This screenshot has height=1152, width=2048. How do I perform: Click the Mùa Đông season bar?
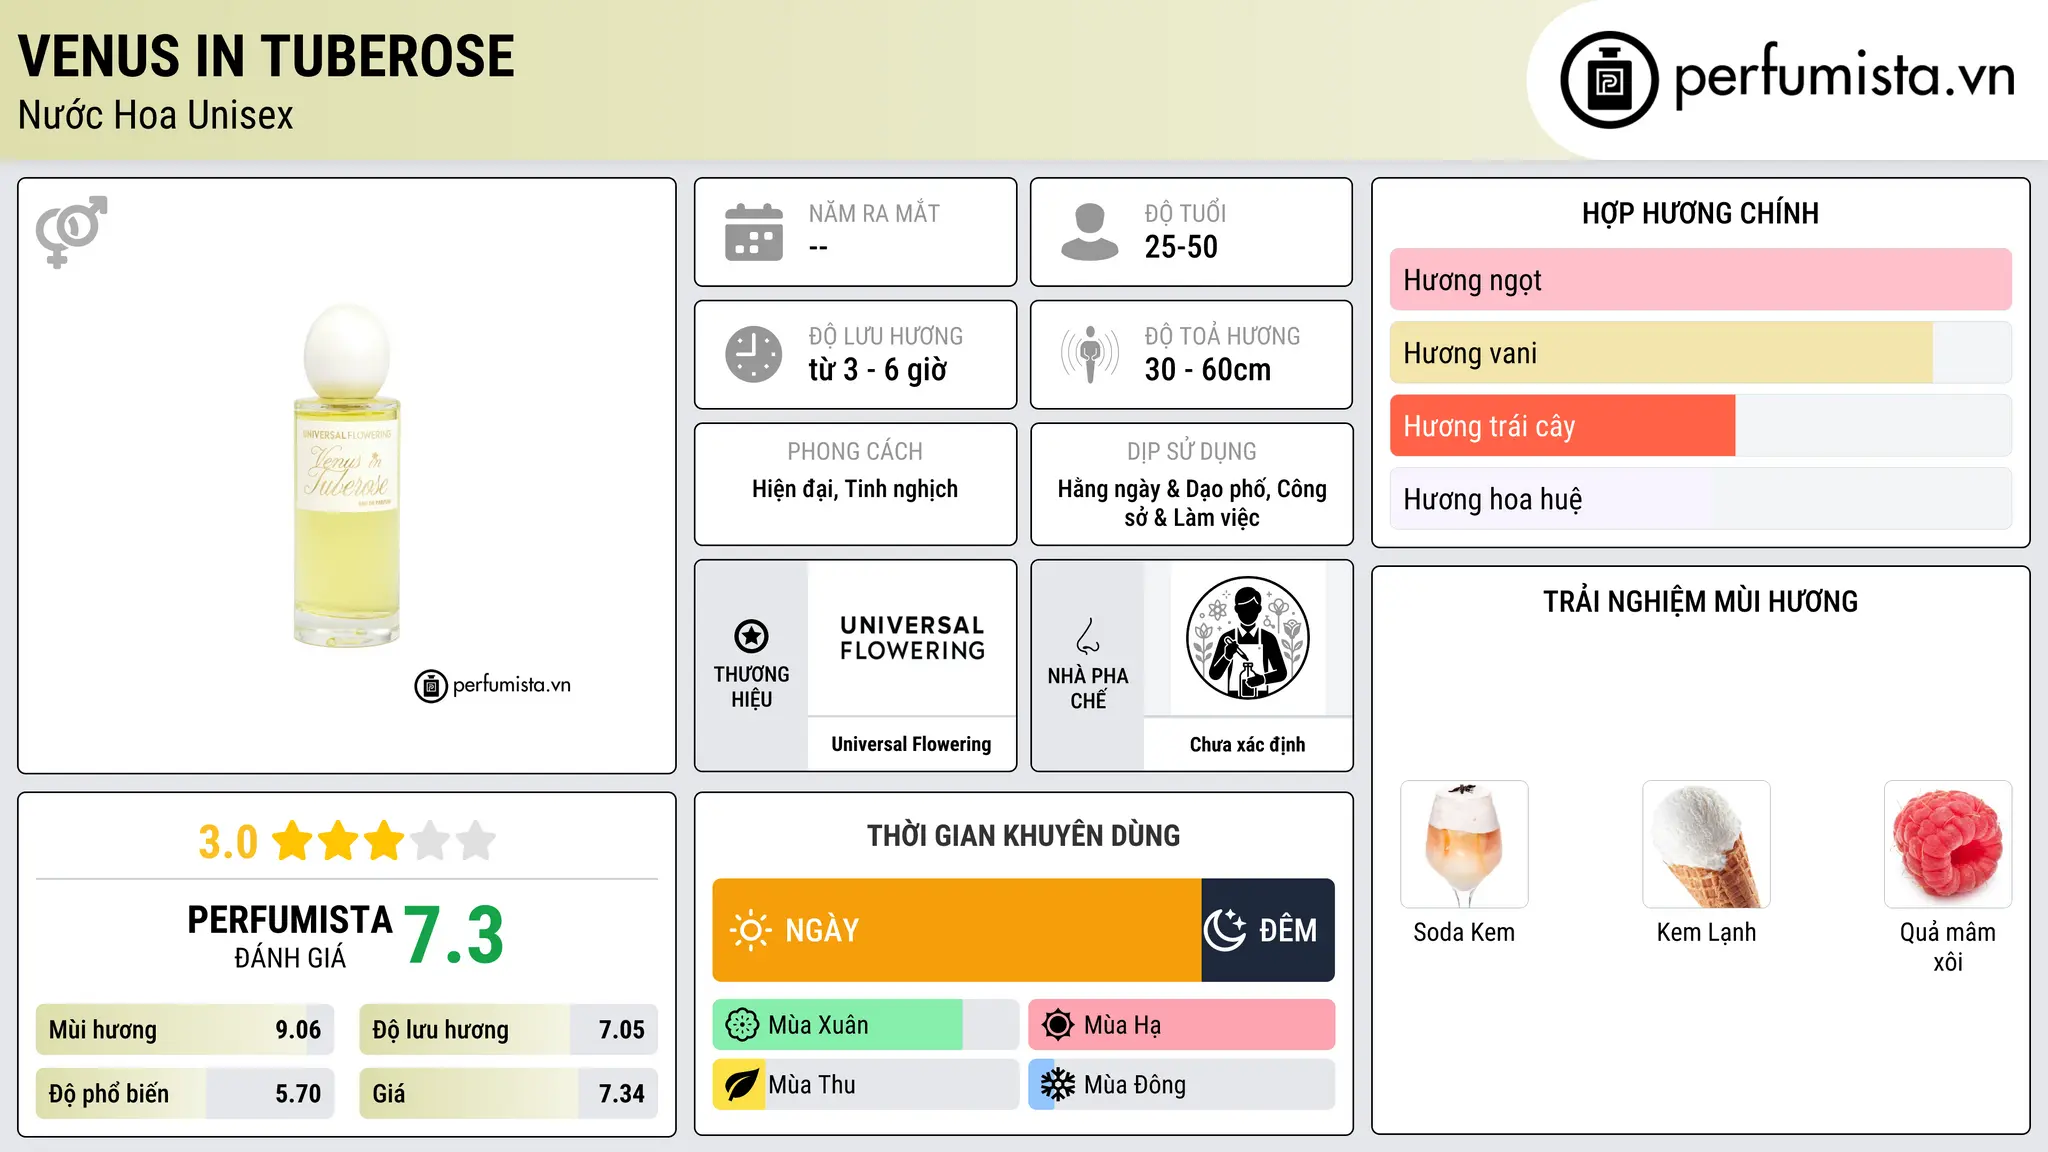1182,1085
